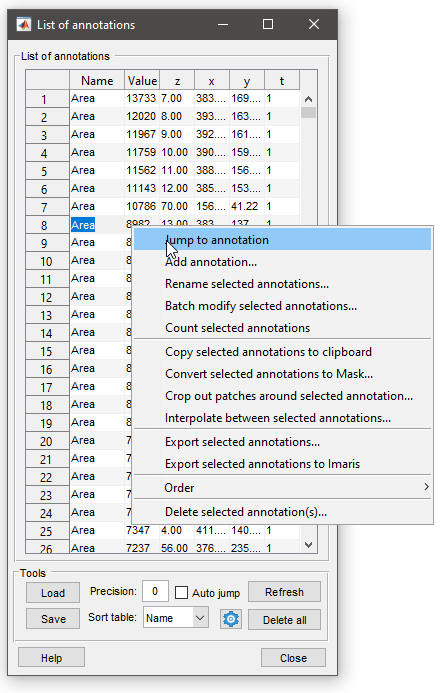
Task: Open the gear settings icon in Tools
Action: (231, 619)
